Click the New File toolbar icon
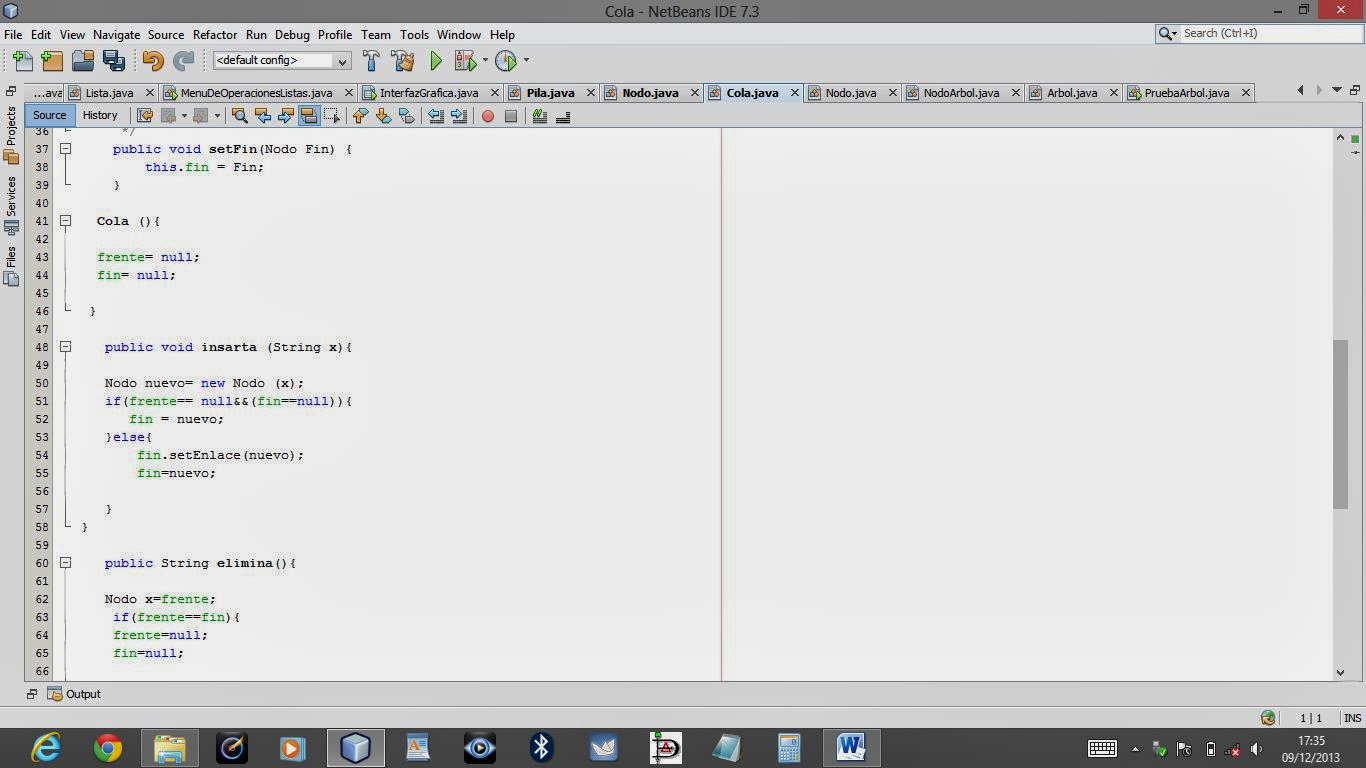Image resolution: width=1366 pixels, height=768 pixels. [x=22, y=61]
